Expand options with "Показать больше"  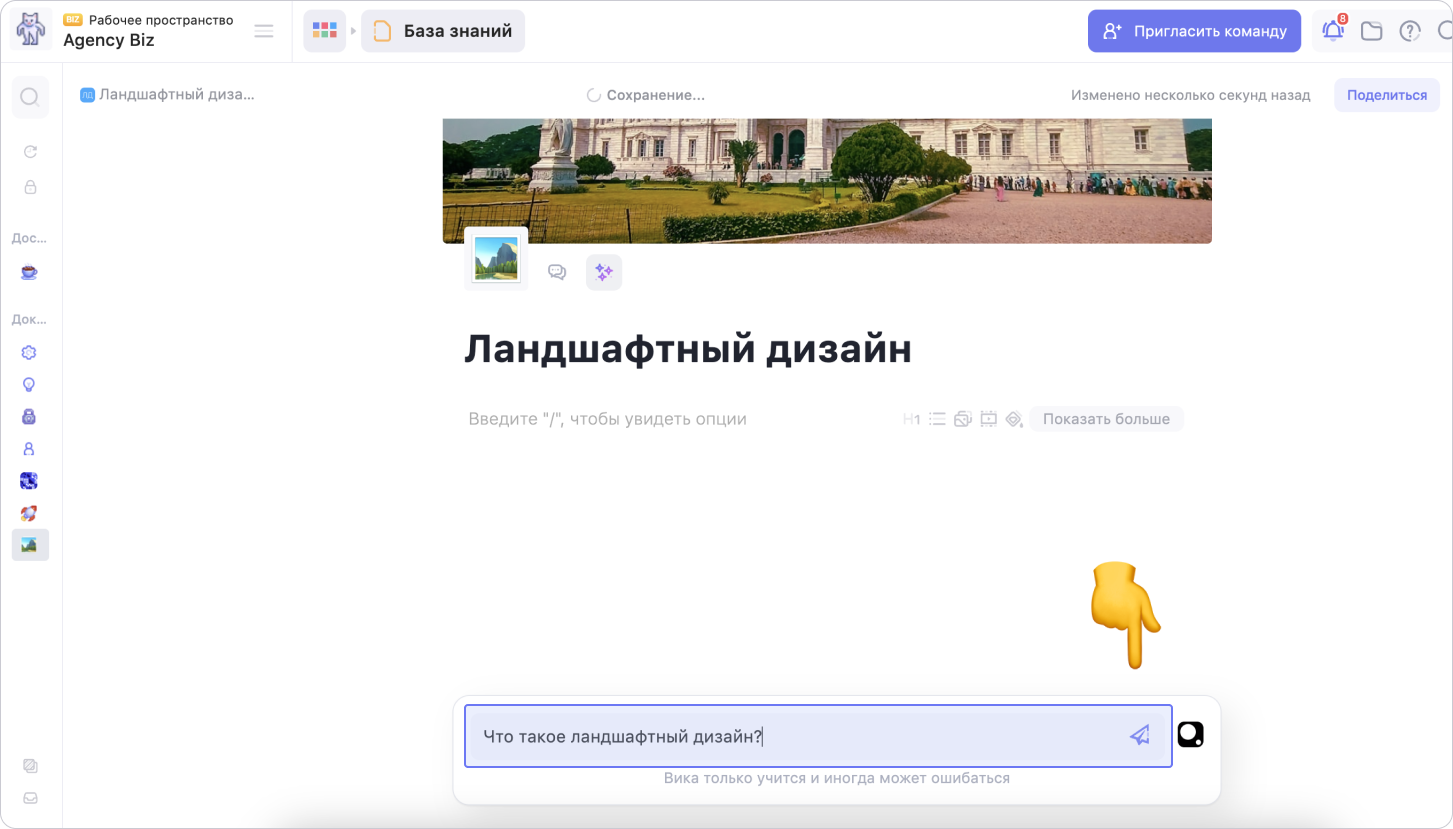pos(1106,419)
